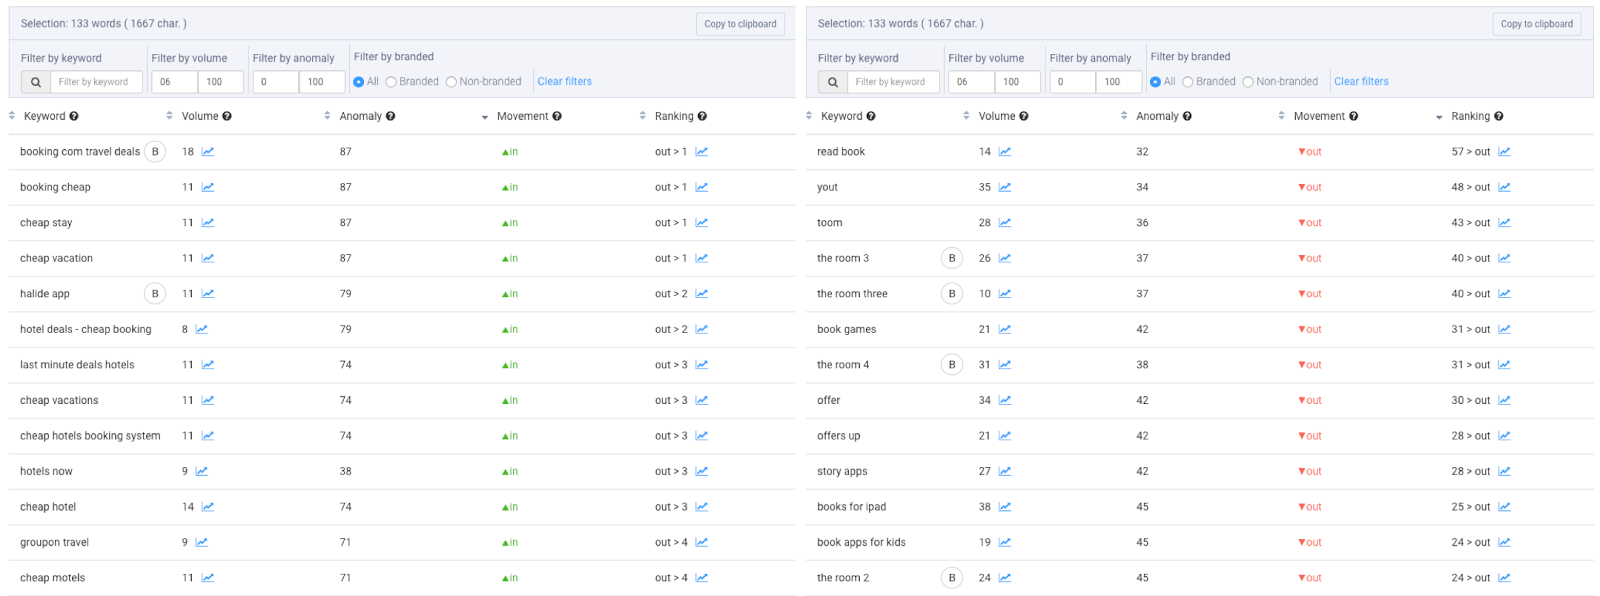Click Ranking column header in right table
The height and width of the screenshot is (596, 1600).
[1470, 117]
